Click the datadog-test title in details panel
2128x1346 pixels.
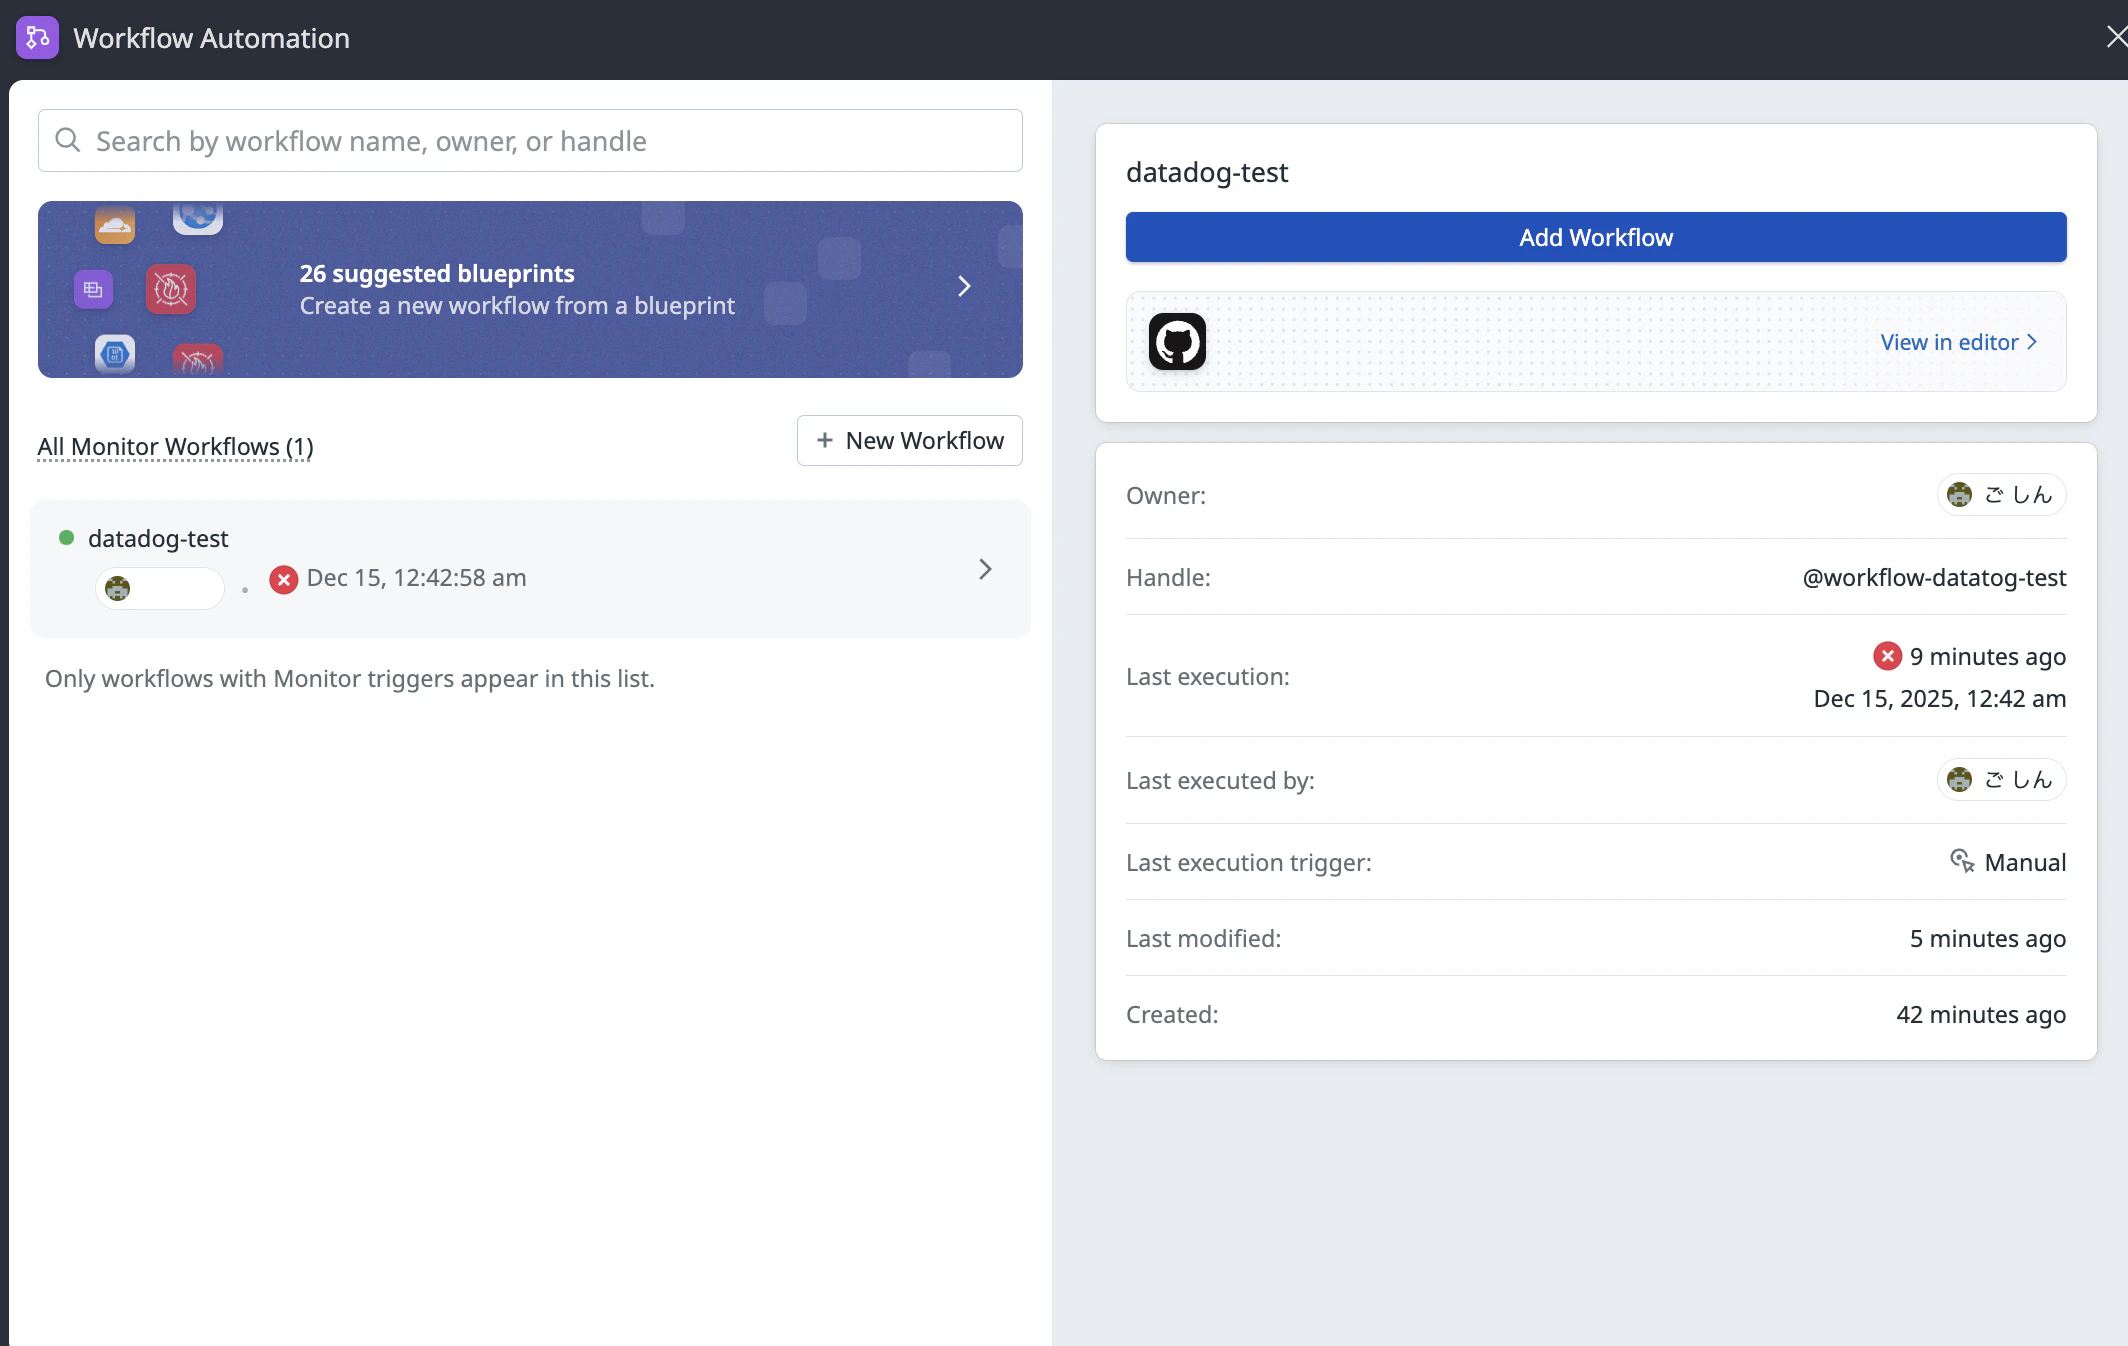[1207, 173]
